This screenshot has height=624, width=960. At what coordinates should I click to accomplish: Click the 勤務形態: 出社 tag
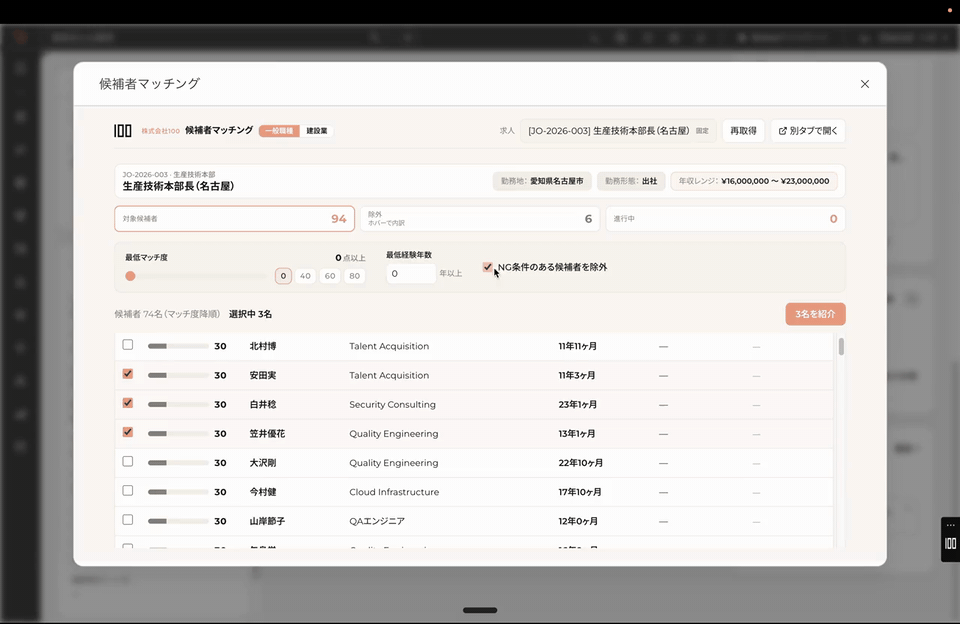click(631, 181)
